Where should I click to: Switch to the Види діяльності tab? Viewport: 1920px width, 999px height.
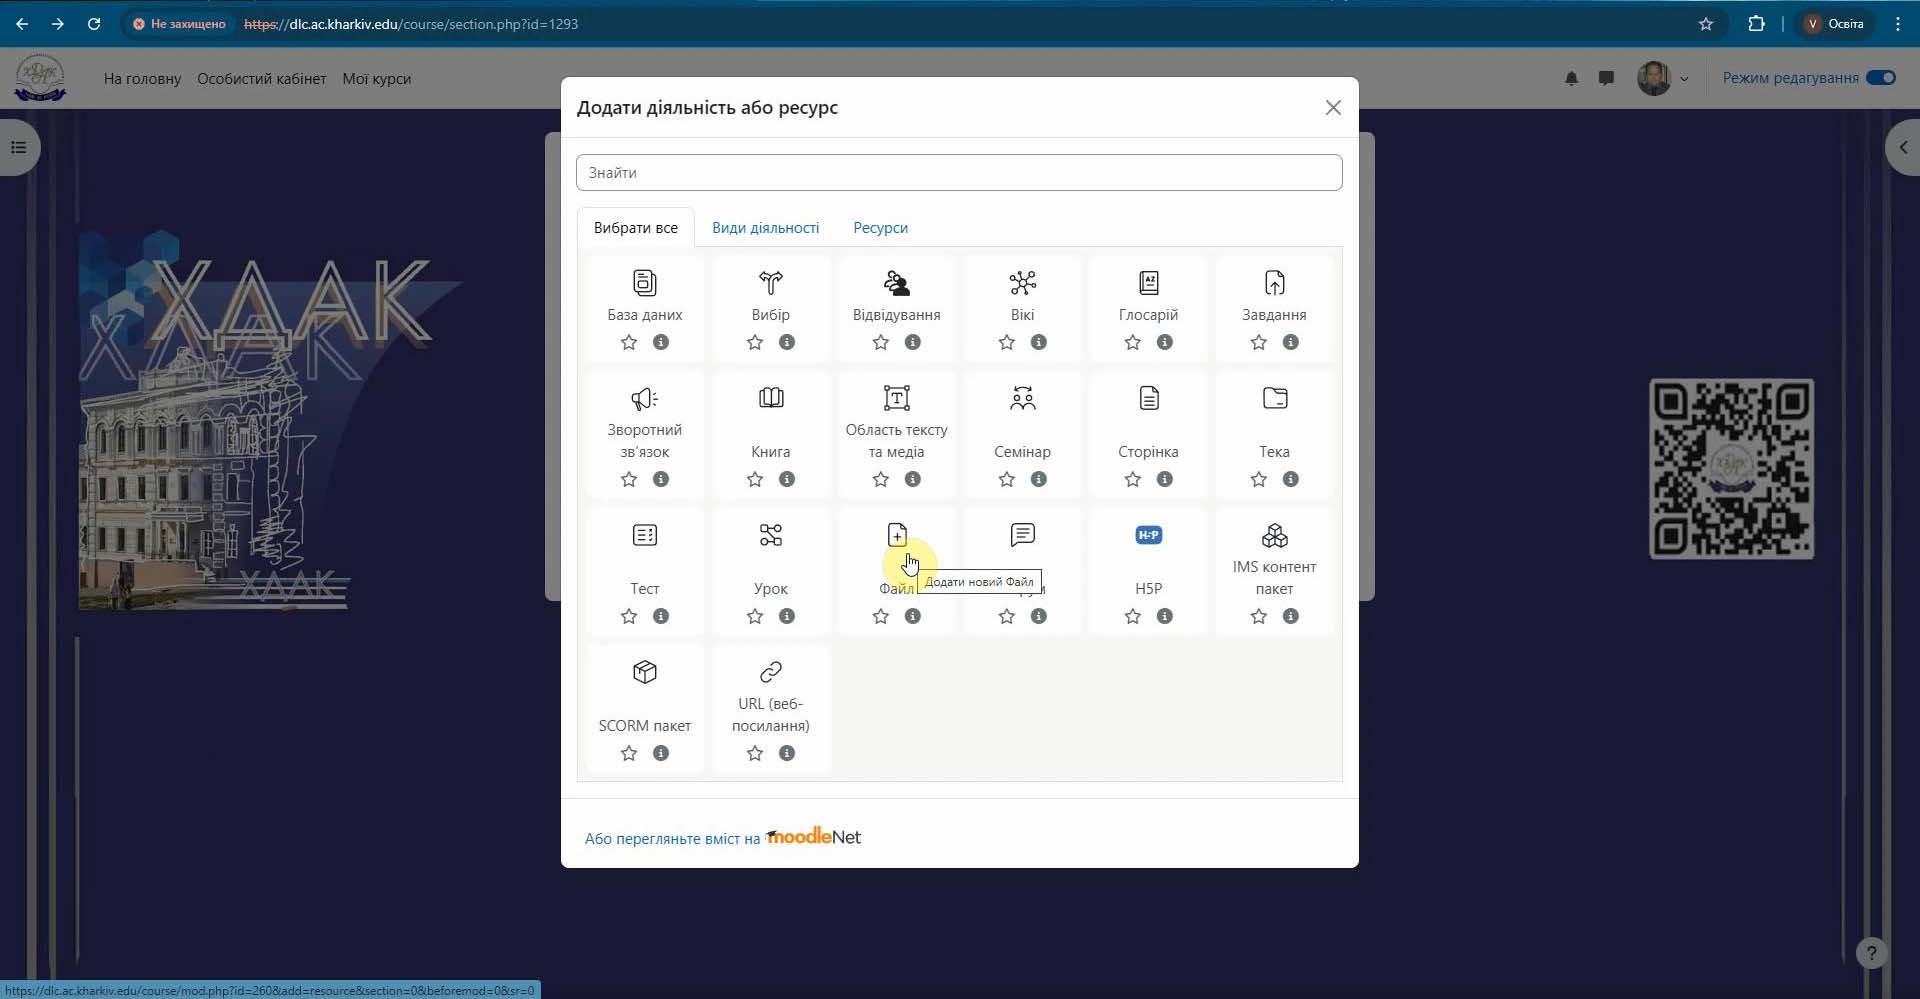pos(765,228)
